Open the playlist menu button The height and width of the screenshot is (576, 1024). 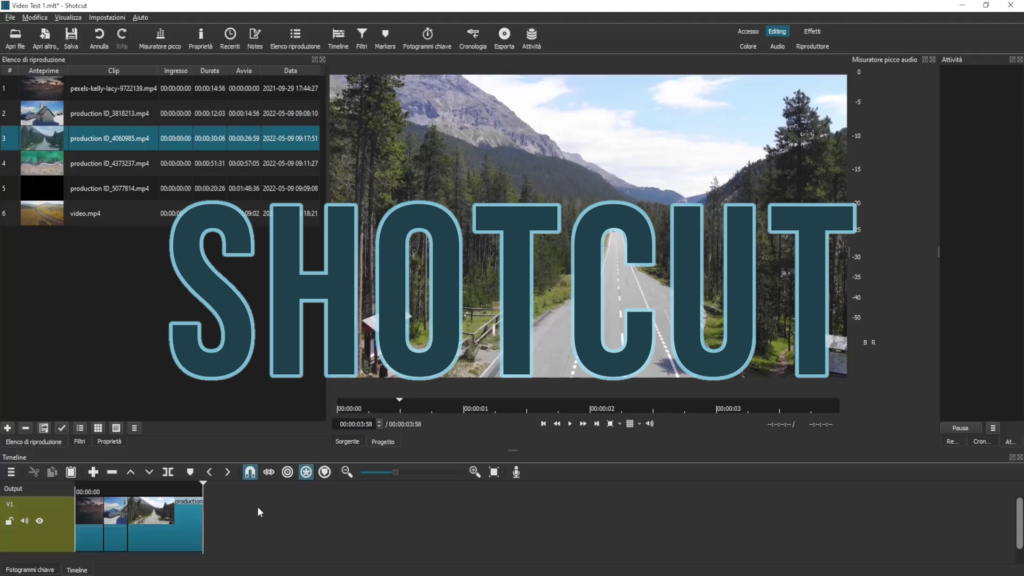click(135, 428)
